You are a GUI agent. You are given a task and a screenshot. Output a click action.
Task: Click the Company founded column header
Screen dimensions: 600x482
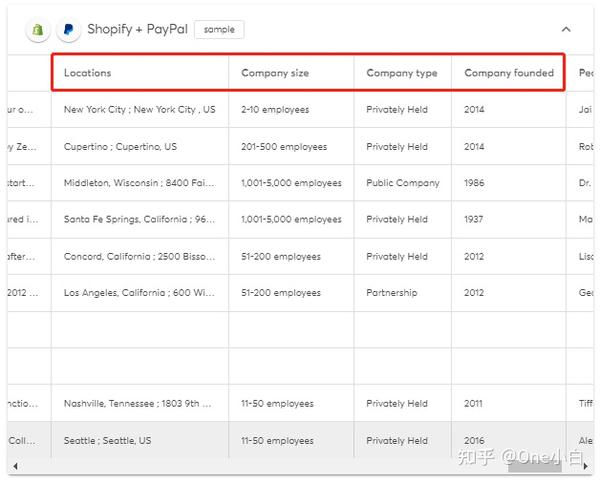[509, 73]
